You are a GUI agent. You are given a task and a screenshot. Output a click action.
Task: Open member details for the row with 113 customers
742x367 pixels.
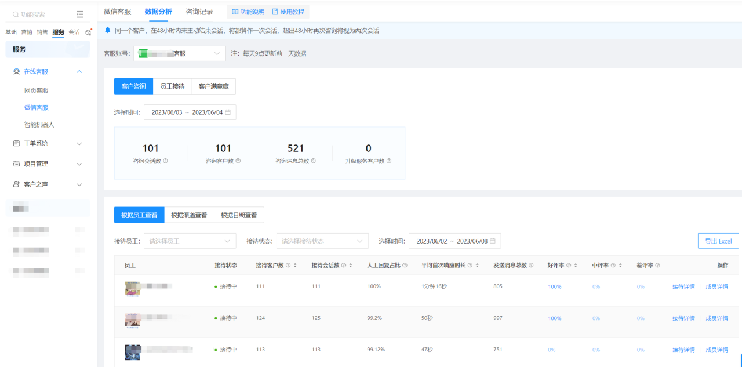pyautogui.click(x=717, y=350)
